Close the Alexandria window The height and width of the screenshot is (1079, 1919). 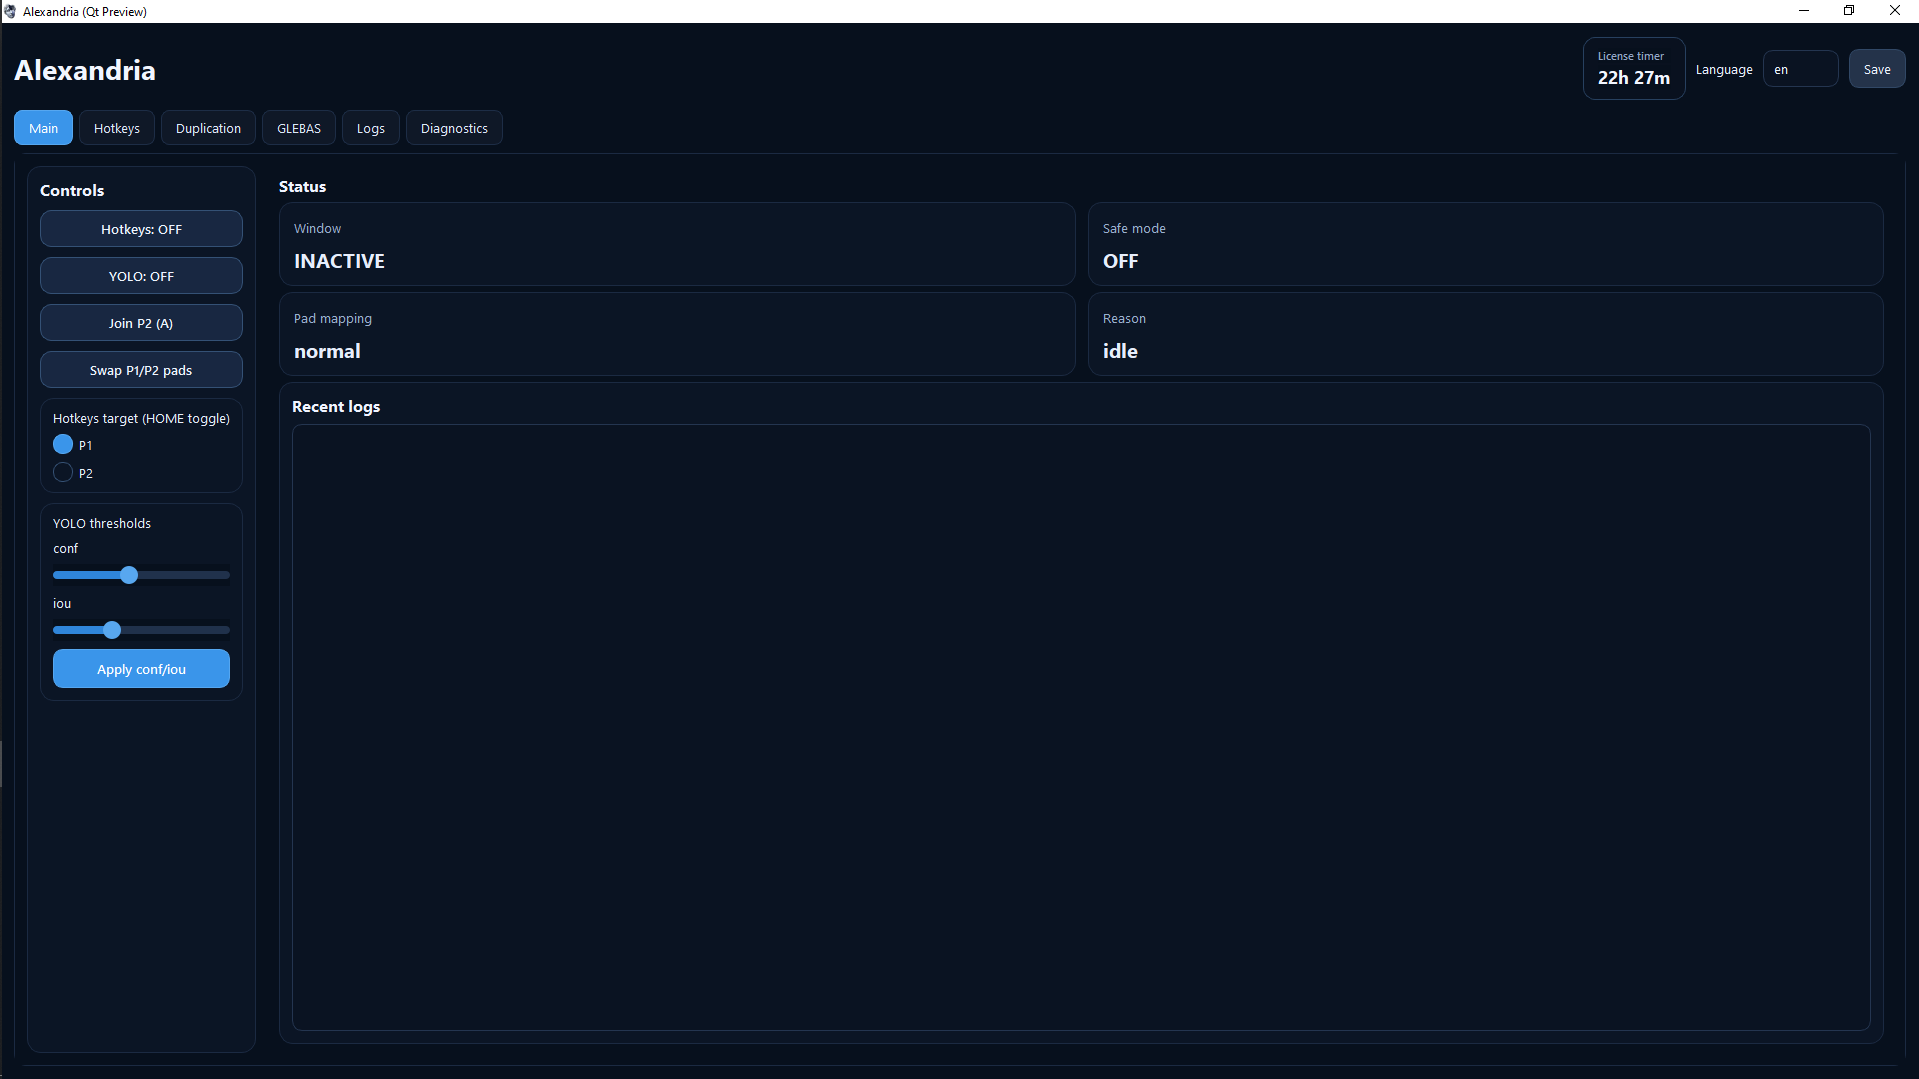tap(1894, 11)
